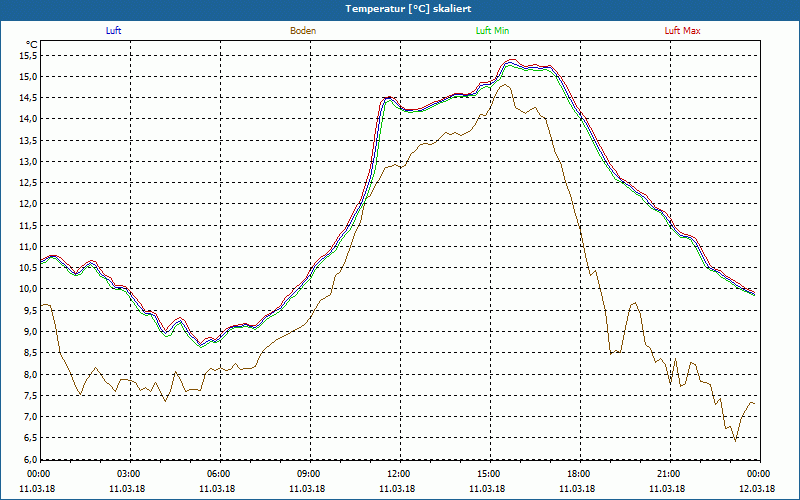Click the 06:00 time axis label

point(220,474)
